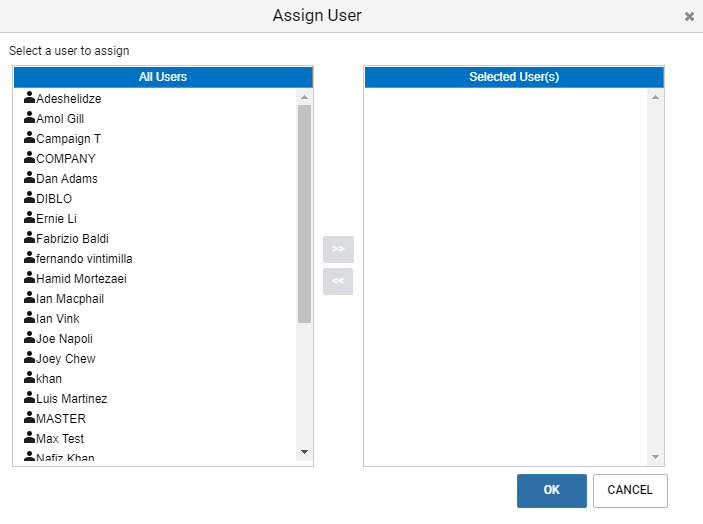
Task: Select the user icon for Dan Adams
Action: 30,177
